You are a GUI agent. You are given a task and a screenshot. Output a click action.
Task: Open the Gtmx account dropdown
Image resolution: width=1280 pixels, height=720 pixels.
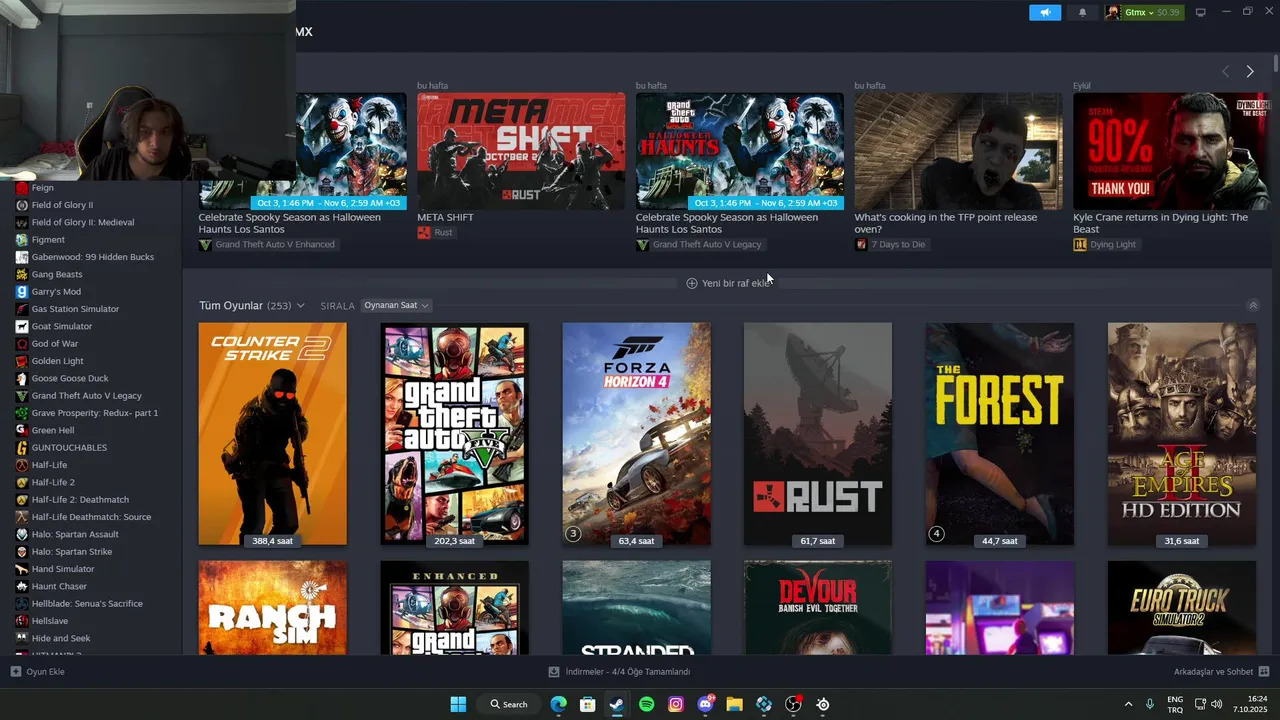pyautogui.click(x=1143, y=12)
